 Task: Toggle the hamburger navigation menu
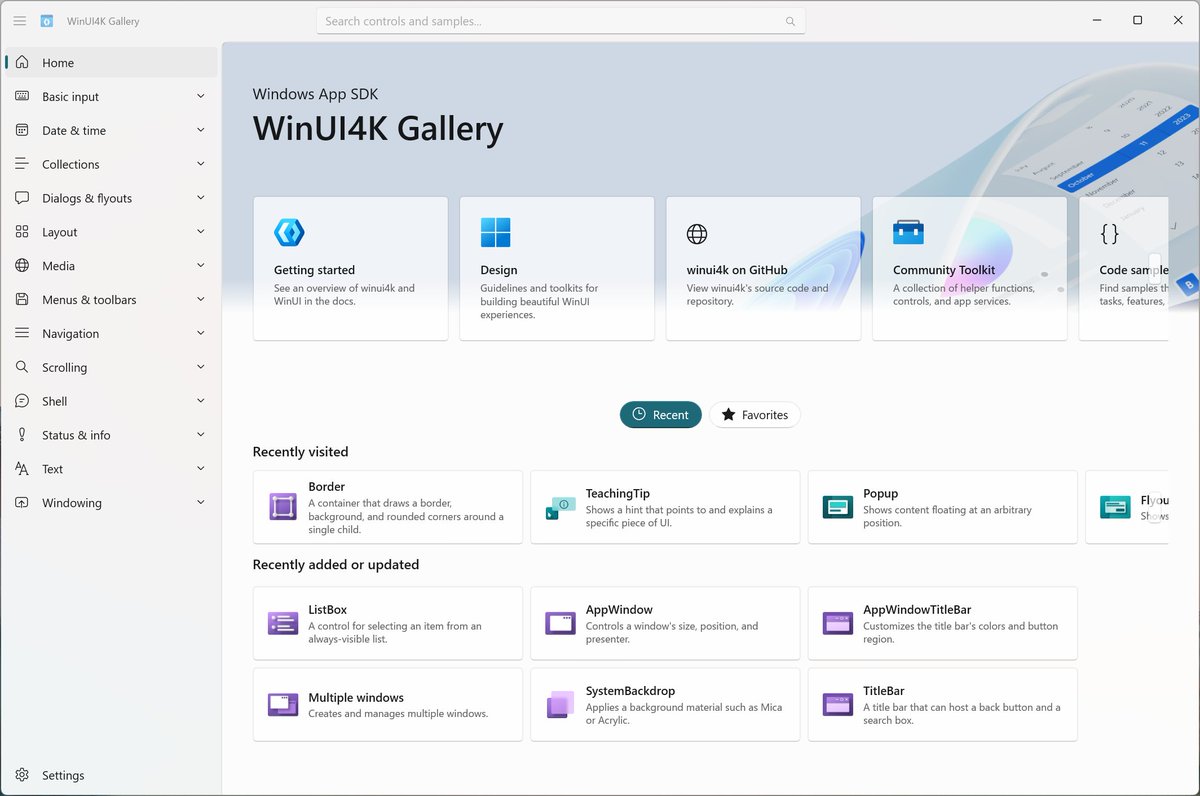click(x=20, y=21)
